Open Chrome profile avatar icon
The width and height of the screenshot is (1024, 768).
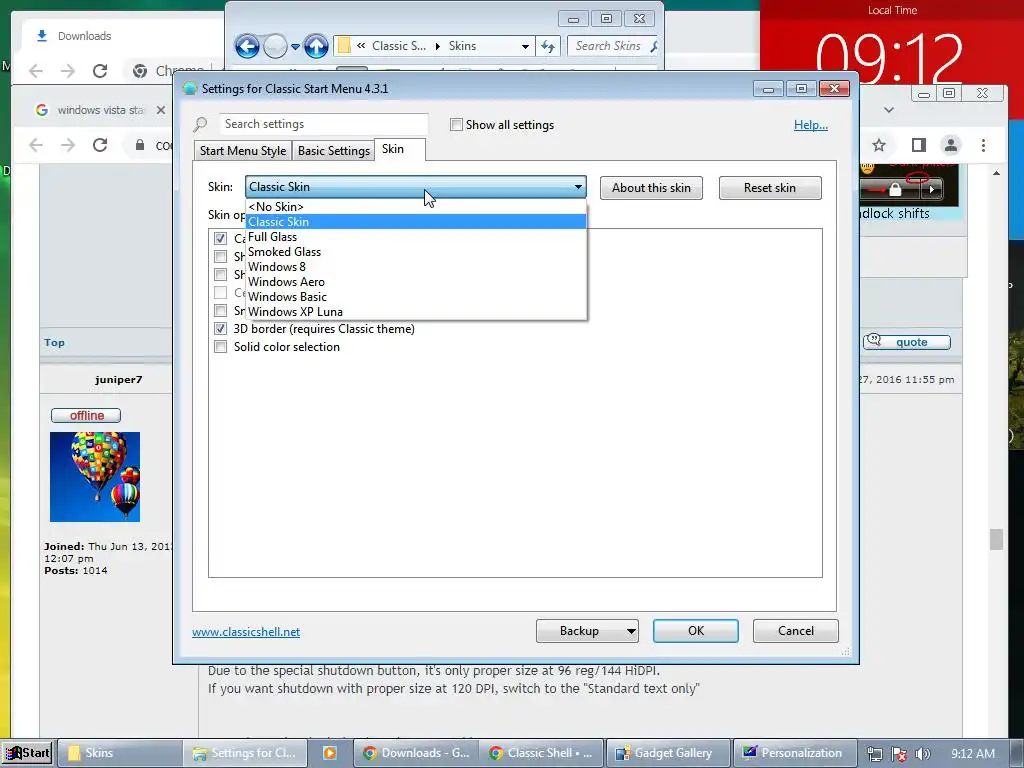[x=951, y=145]
